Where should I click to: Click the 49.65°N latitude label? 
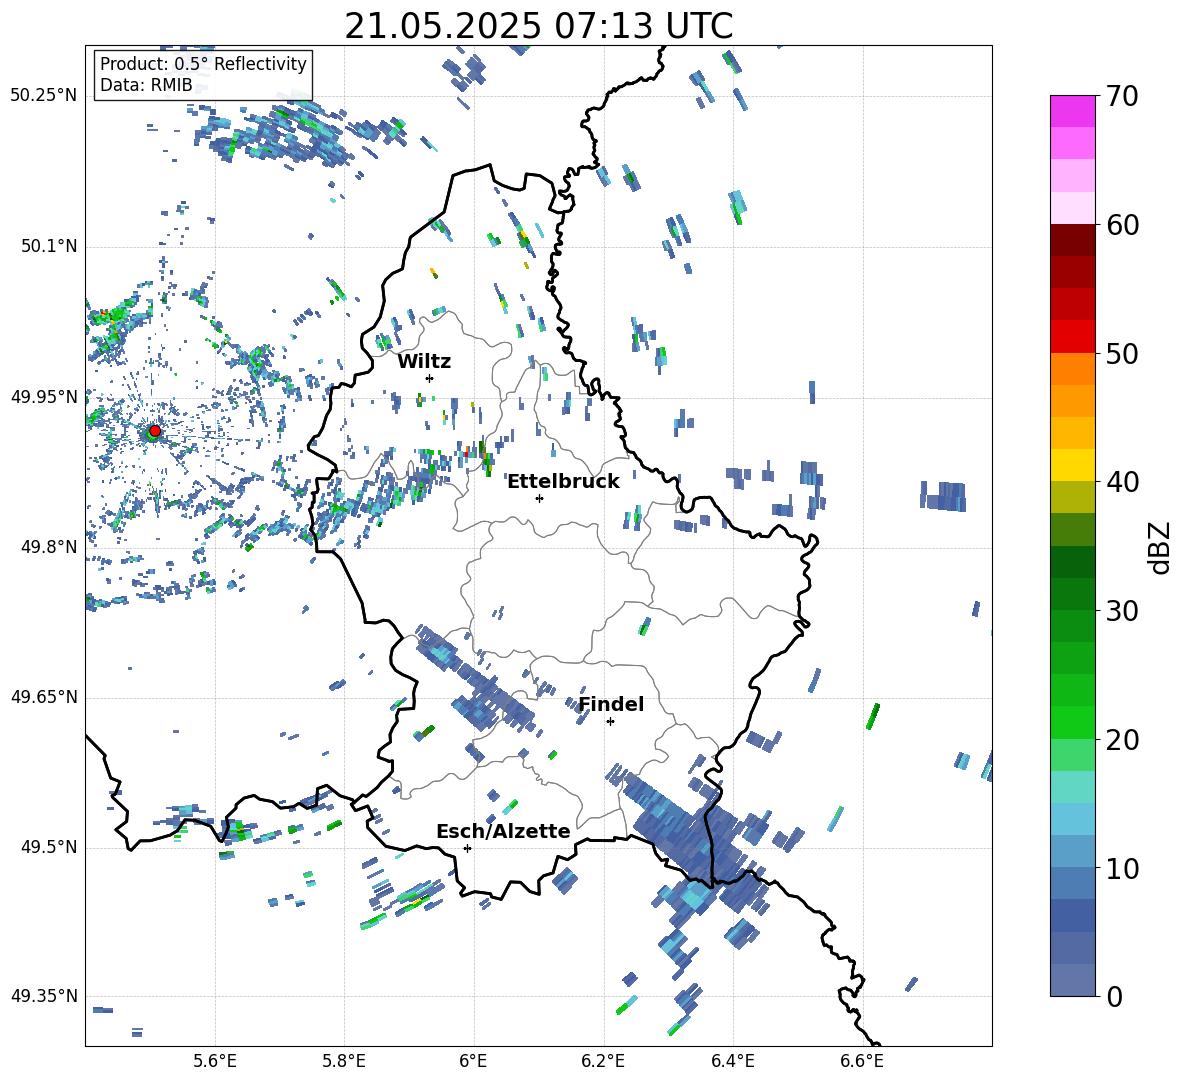tap(44, 696)
